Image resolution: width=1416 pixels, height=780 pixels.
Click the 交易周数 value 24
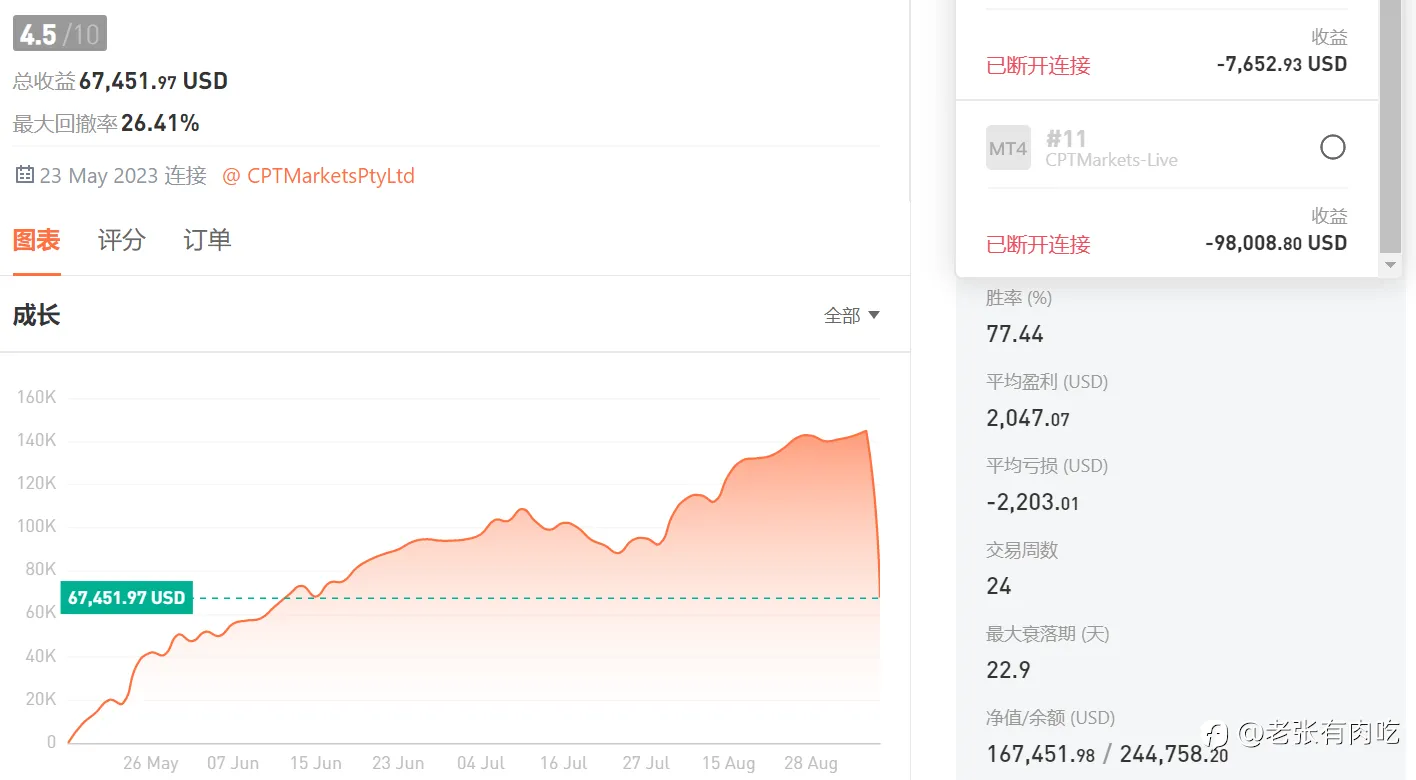pyautogui.click(x=999, y=586)
